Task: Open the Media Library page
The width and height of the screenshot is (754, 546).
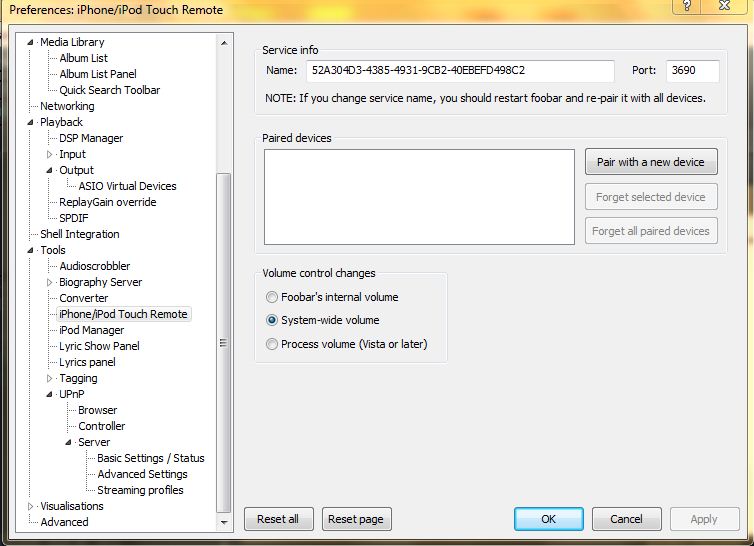Action: pyautogui.click(x=72, y=42)
